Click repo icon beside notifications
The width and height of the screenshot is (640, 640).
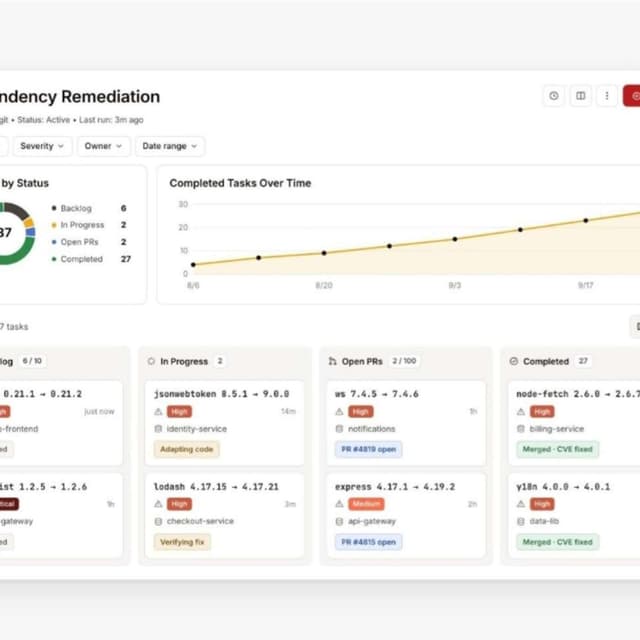339,429
